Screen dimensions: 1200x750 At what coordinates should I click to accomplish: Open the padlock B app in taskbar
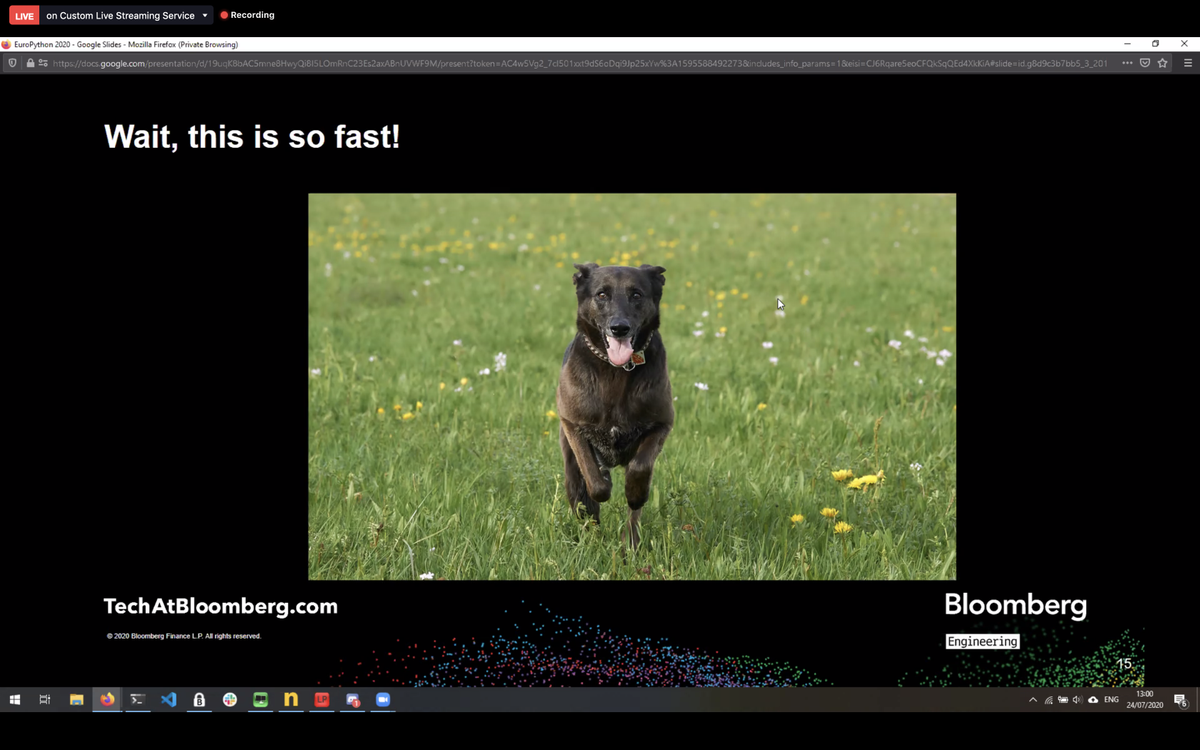tap(199, 700)
